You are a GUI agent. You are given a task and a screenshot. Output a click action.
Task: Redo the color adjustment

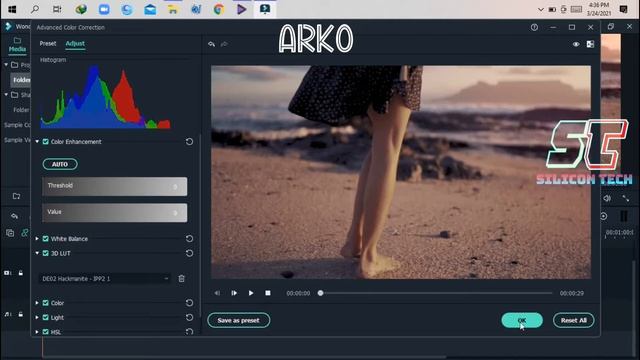click(224, 44)
